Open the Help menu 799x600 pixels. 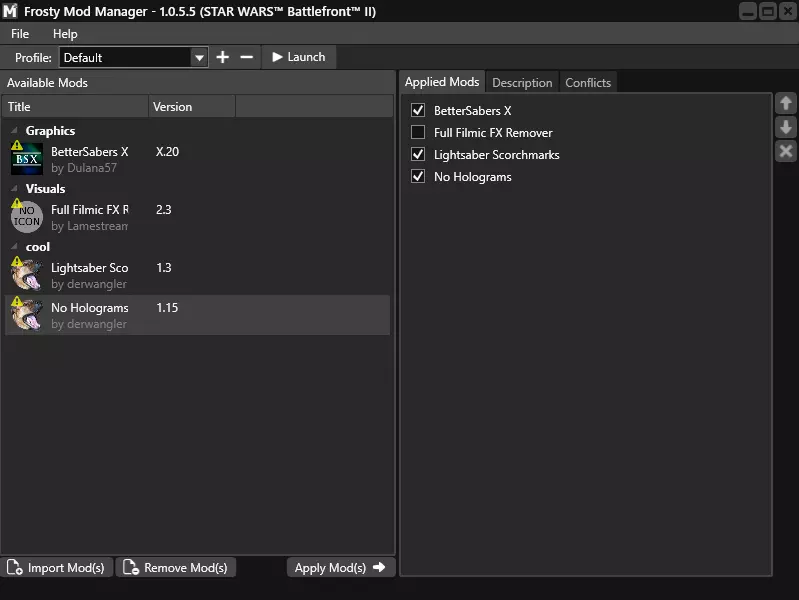click(65, 34)
